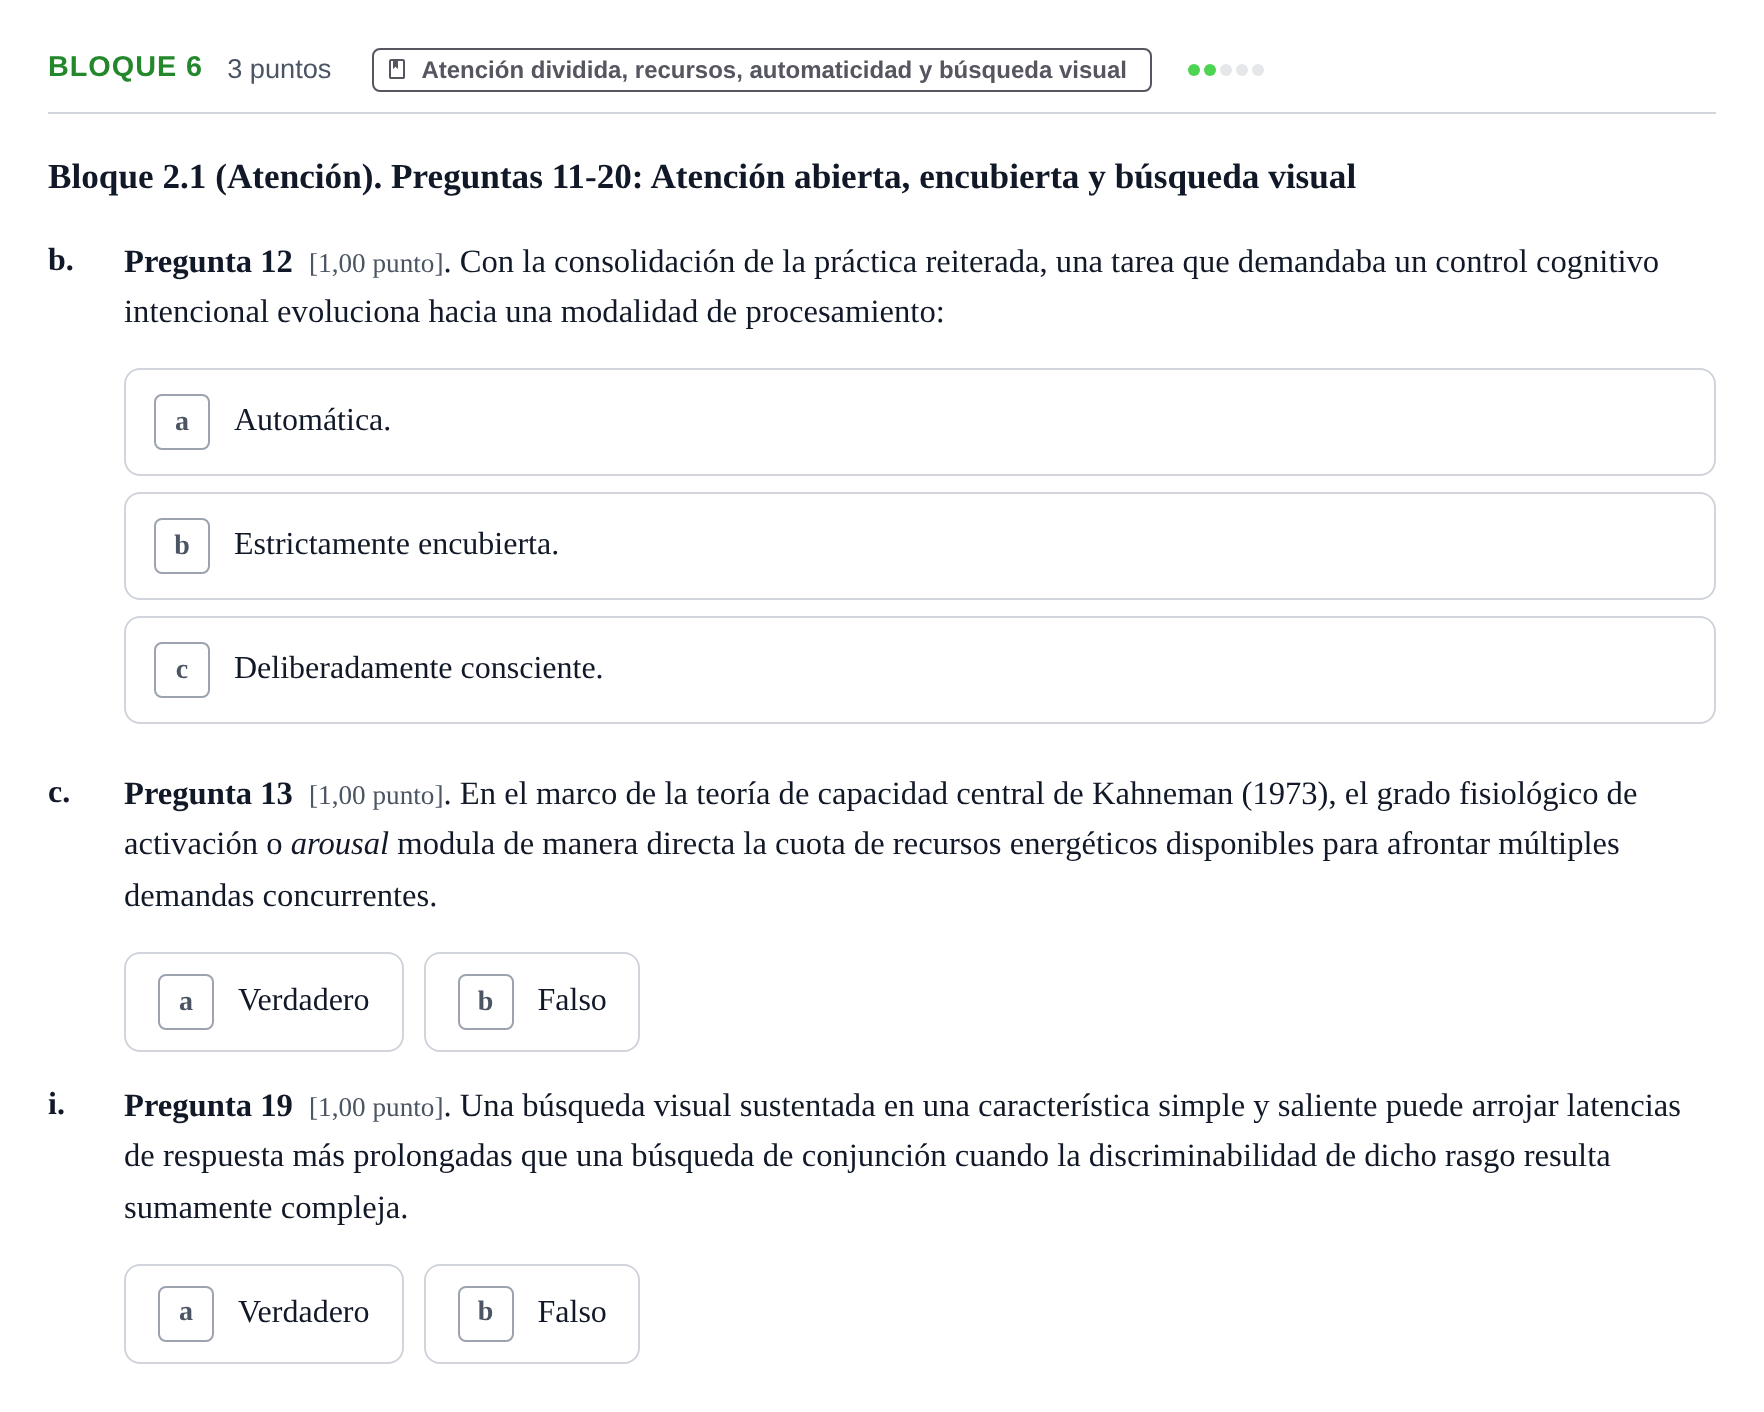Screen dimensions: 1764x1412
Task: Select answer 'Automática' for Pregunta 12
Action: (919, 422)
